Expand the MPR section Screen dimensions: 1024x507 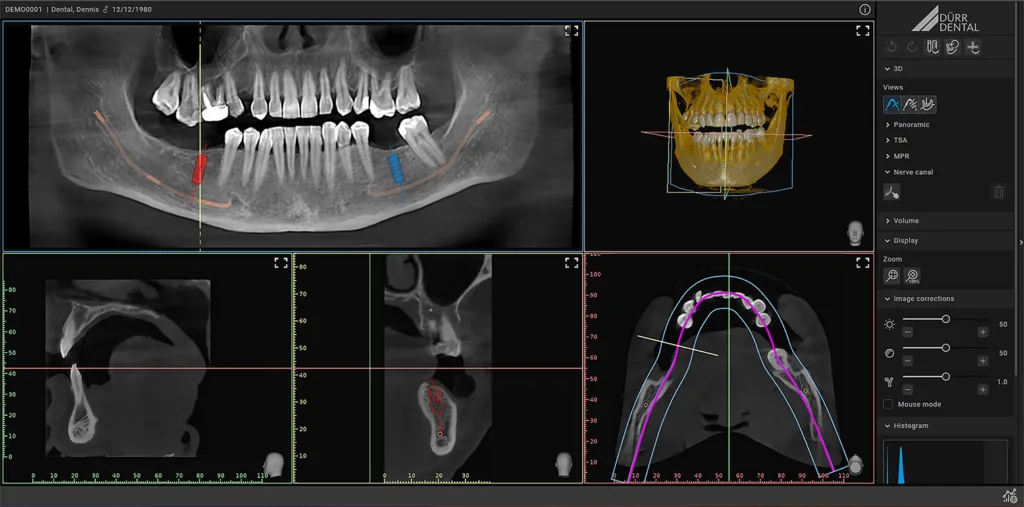(888, 156)
